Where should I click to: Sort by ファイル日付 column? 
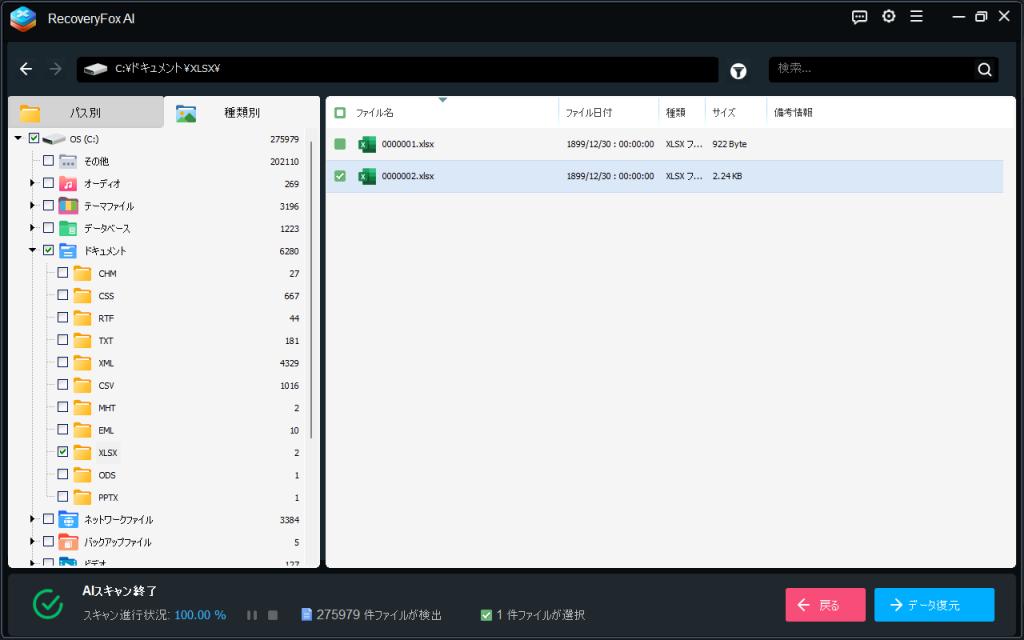[588, 113]
